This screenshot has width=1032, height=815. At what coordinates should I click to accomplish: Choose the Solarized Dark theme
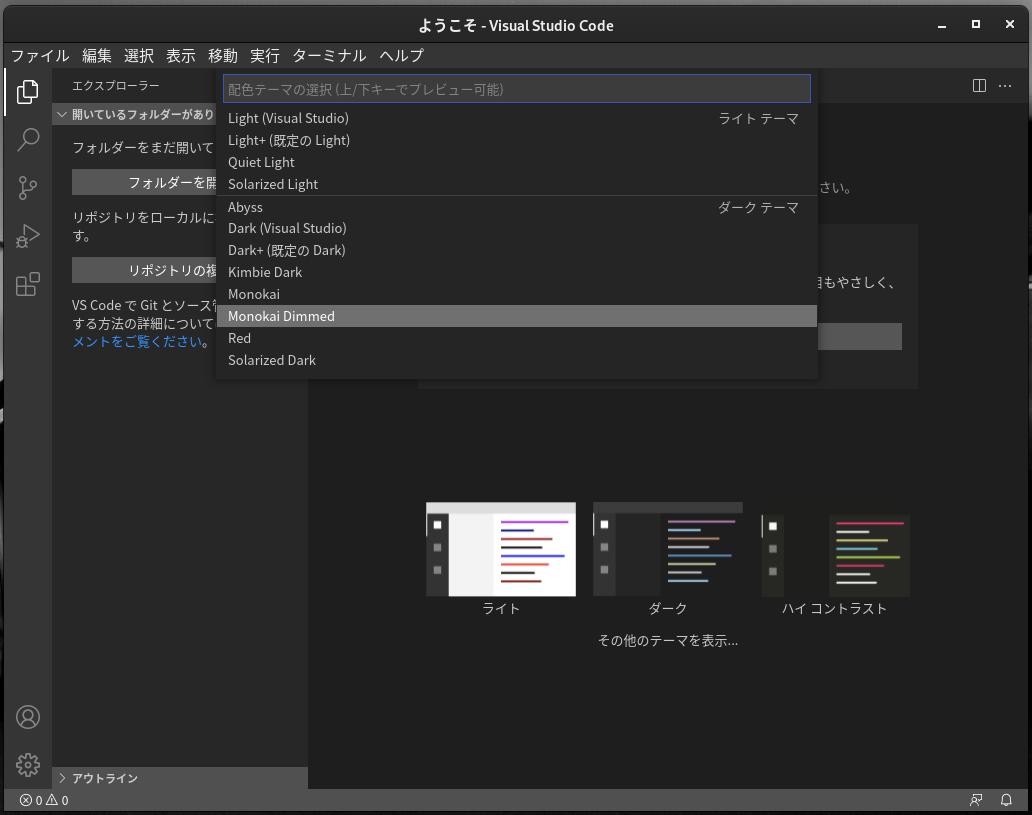[517, 360]
